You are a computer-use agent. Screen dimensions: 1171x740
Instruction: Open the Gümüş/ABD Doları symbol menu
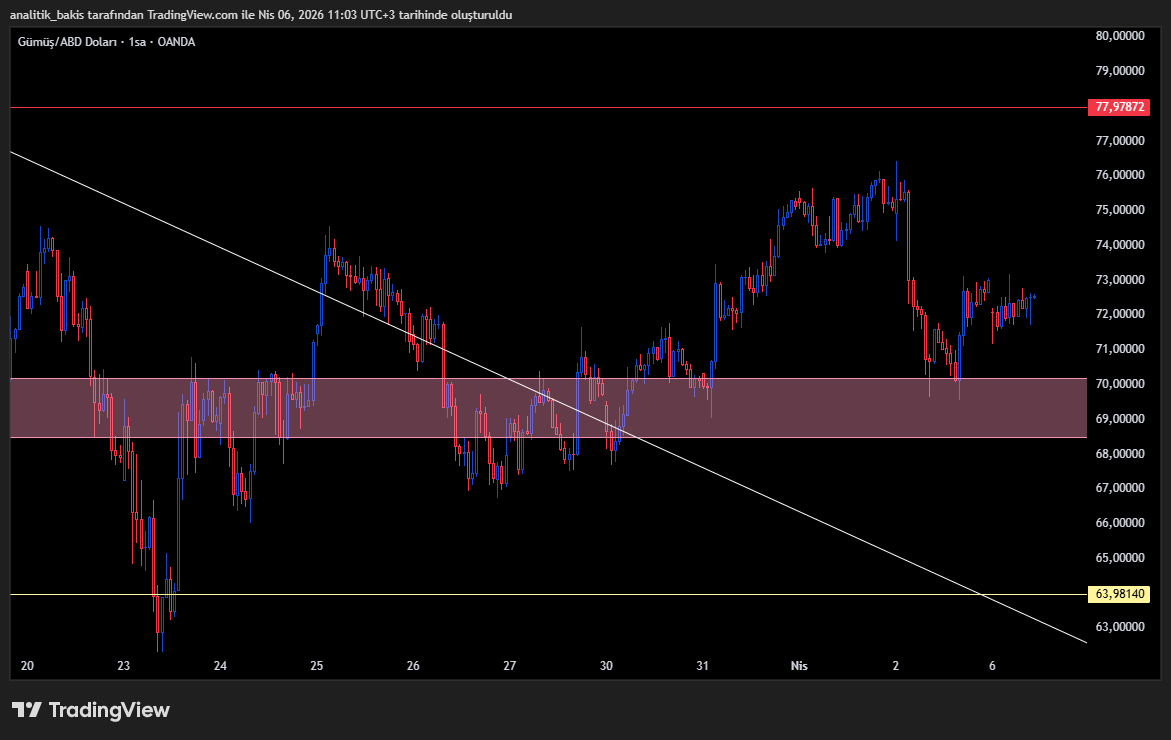[x=70, y=42]
